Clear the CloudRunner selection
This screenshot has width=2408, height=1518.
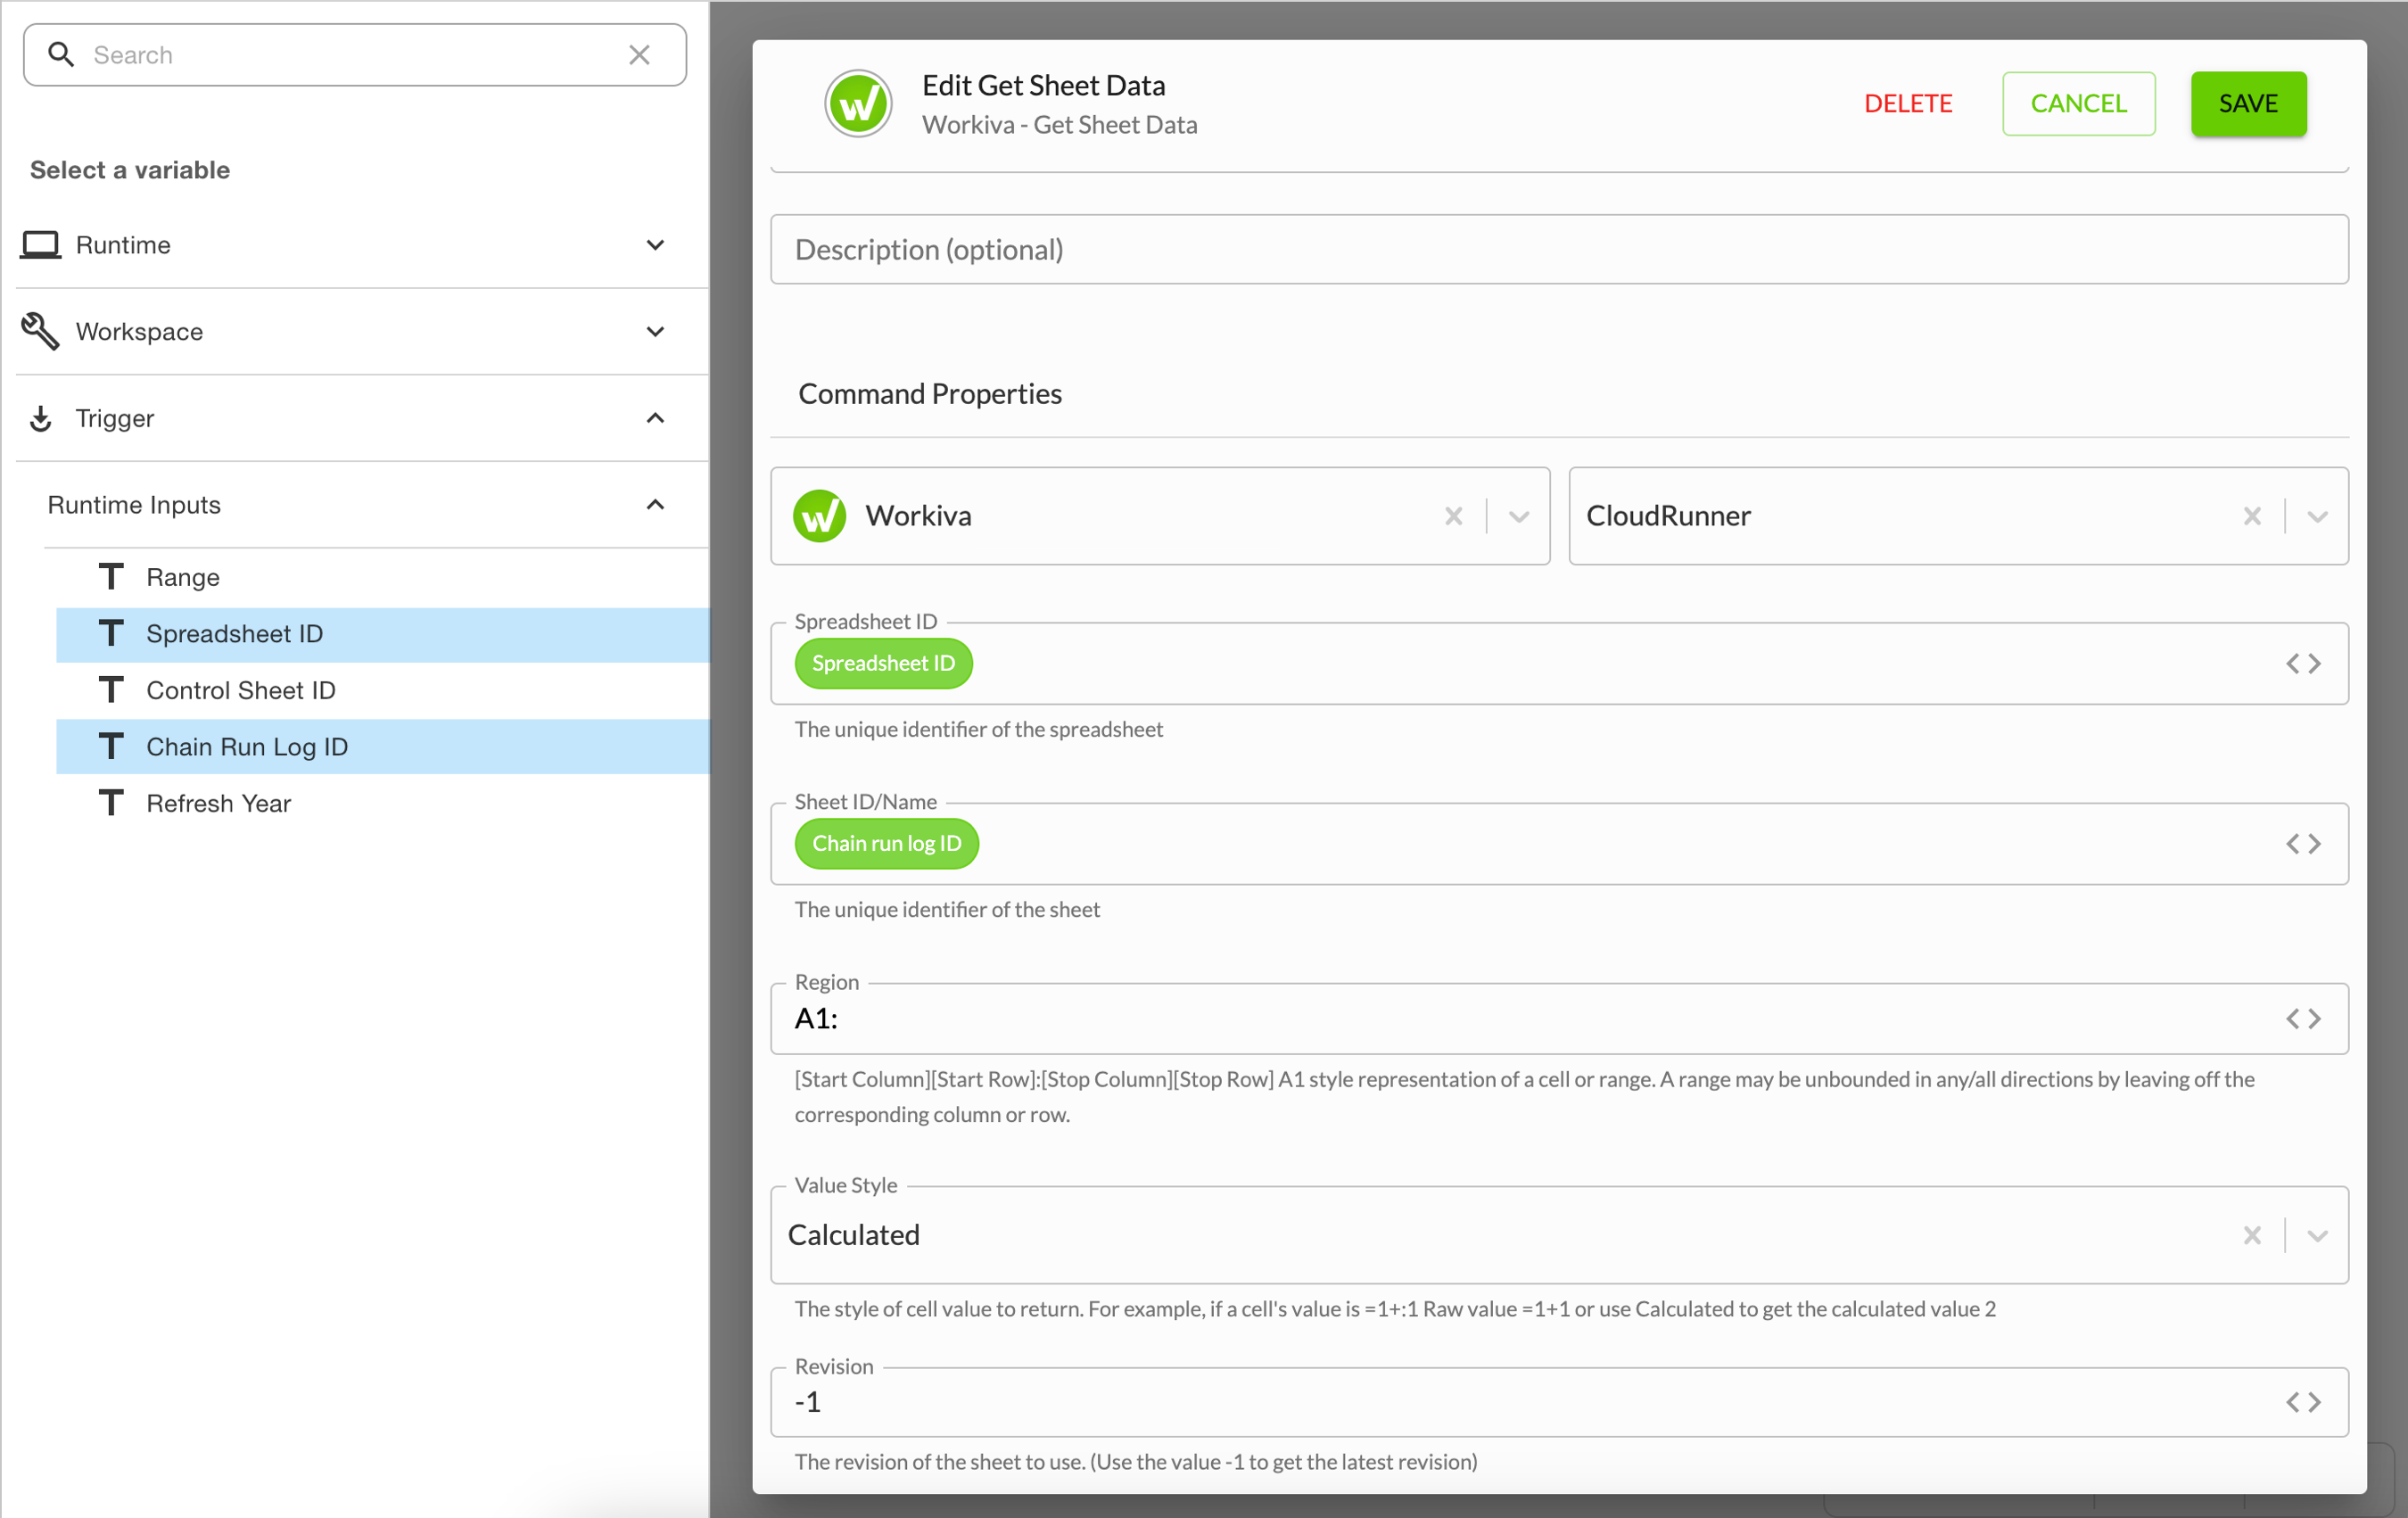pyautogui.click(x=2252, y=516)
